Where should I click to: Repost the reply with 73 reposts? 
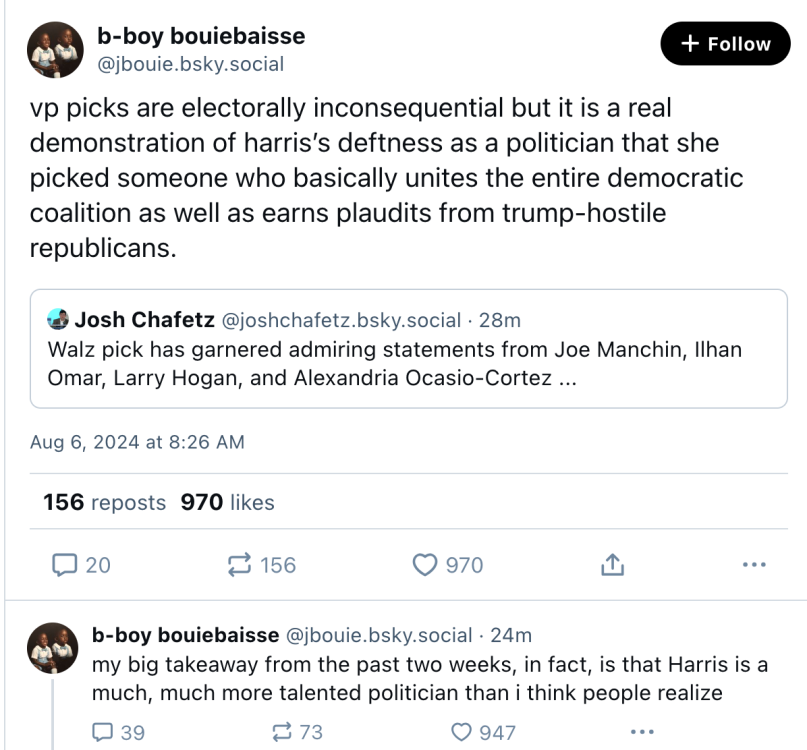[x=281, y=732]
